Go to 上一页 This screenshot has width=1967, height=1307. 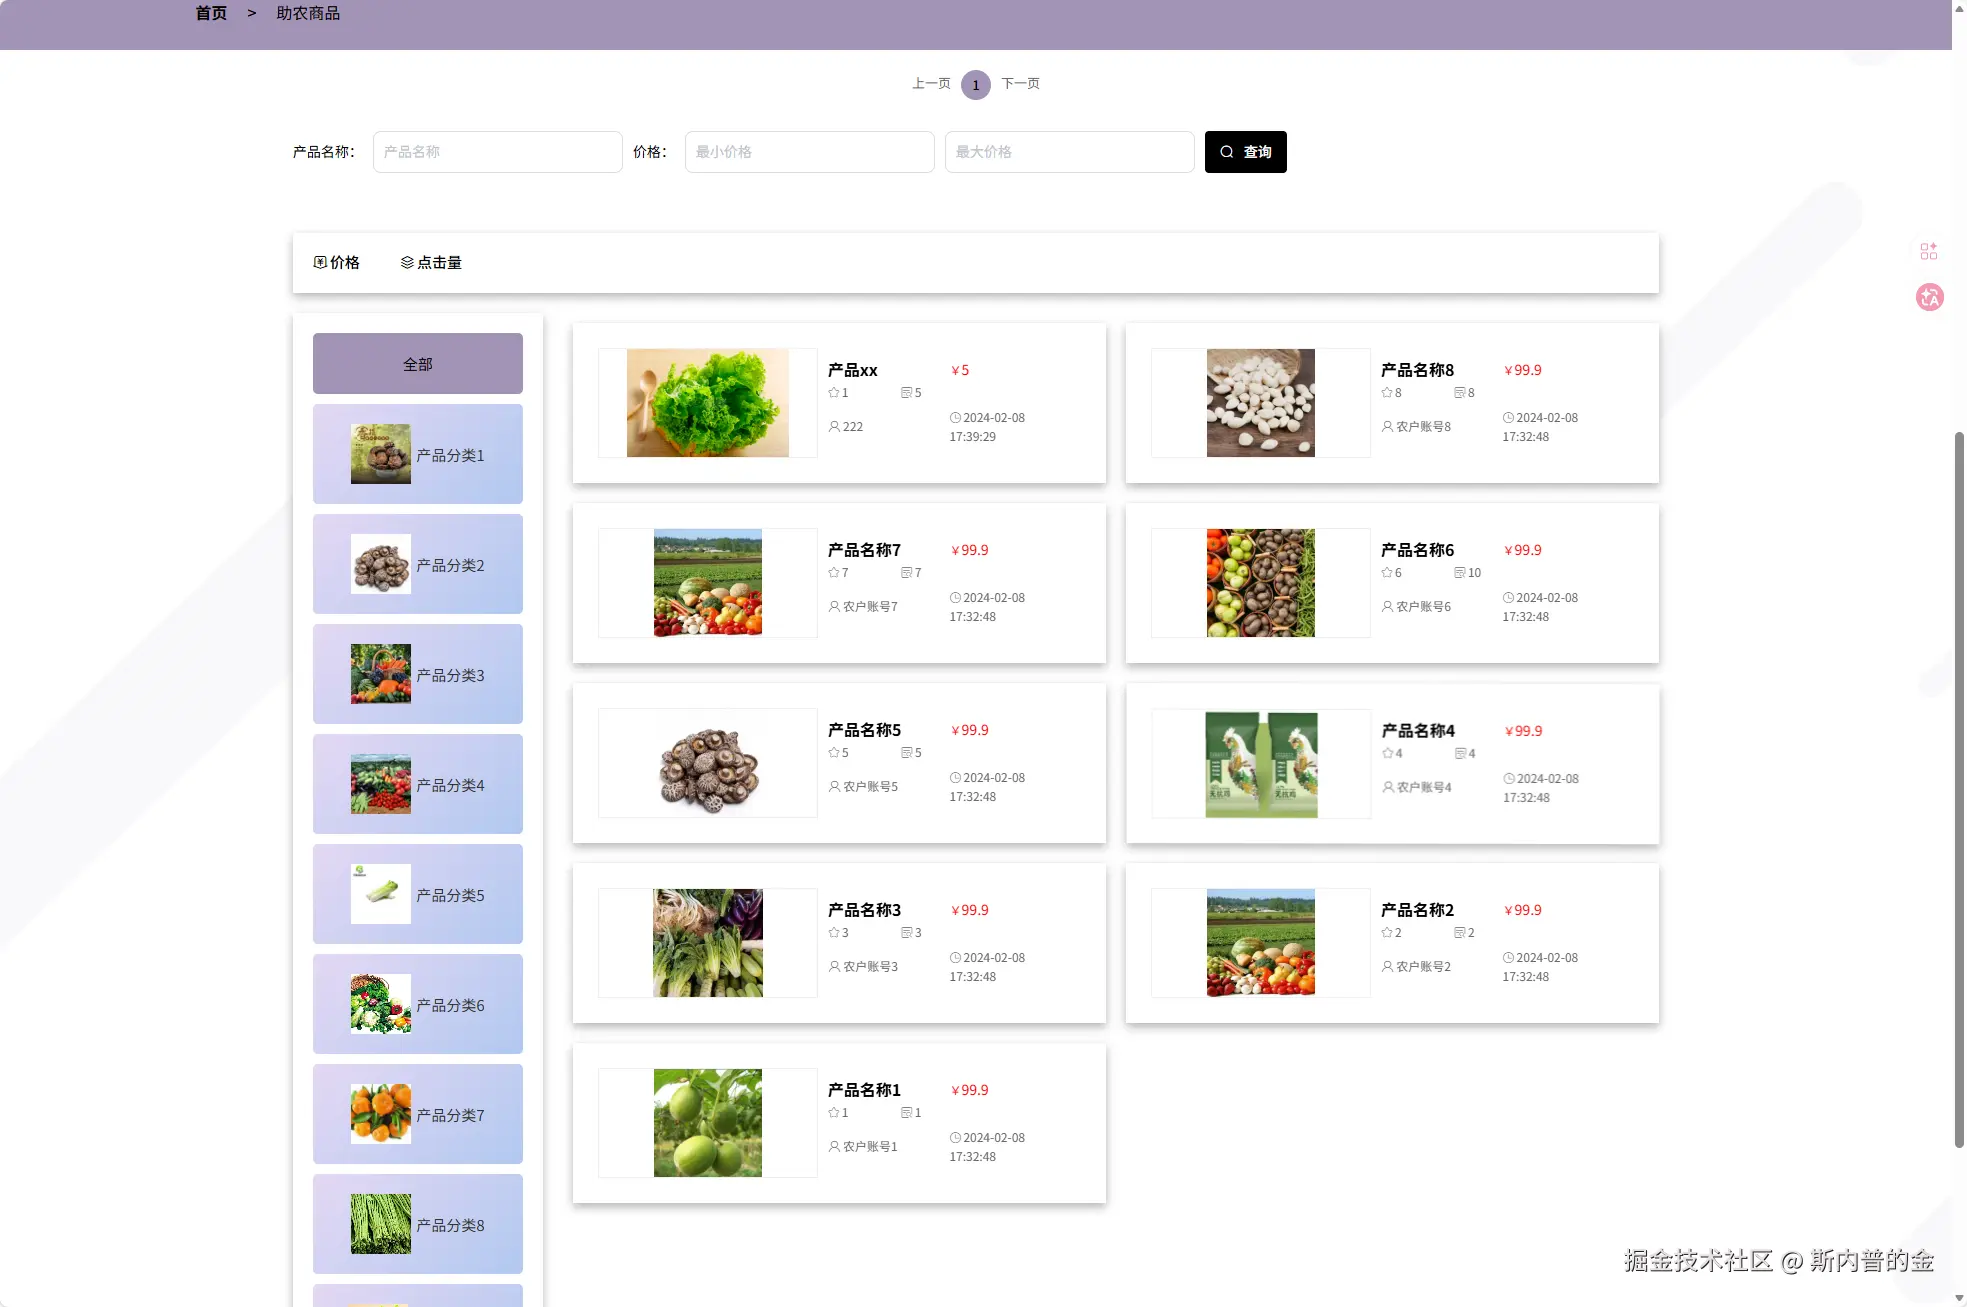click(x=931, y=84)
